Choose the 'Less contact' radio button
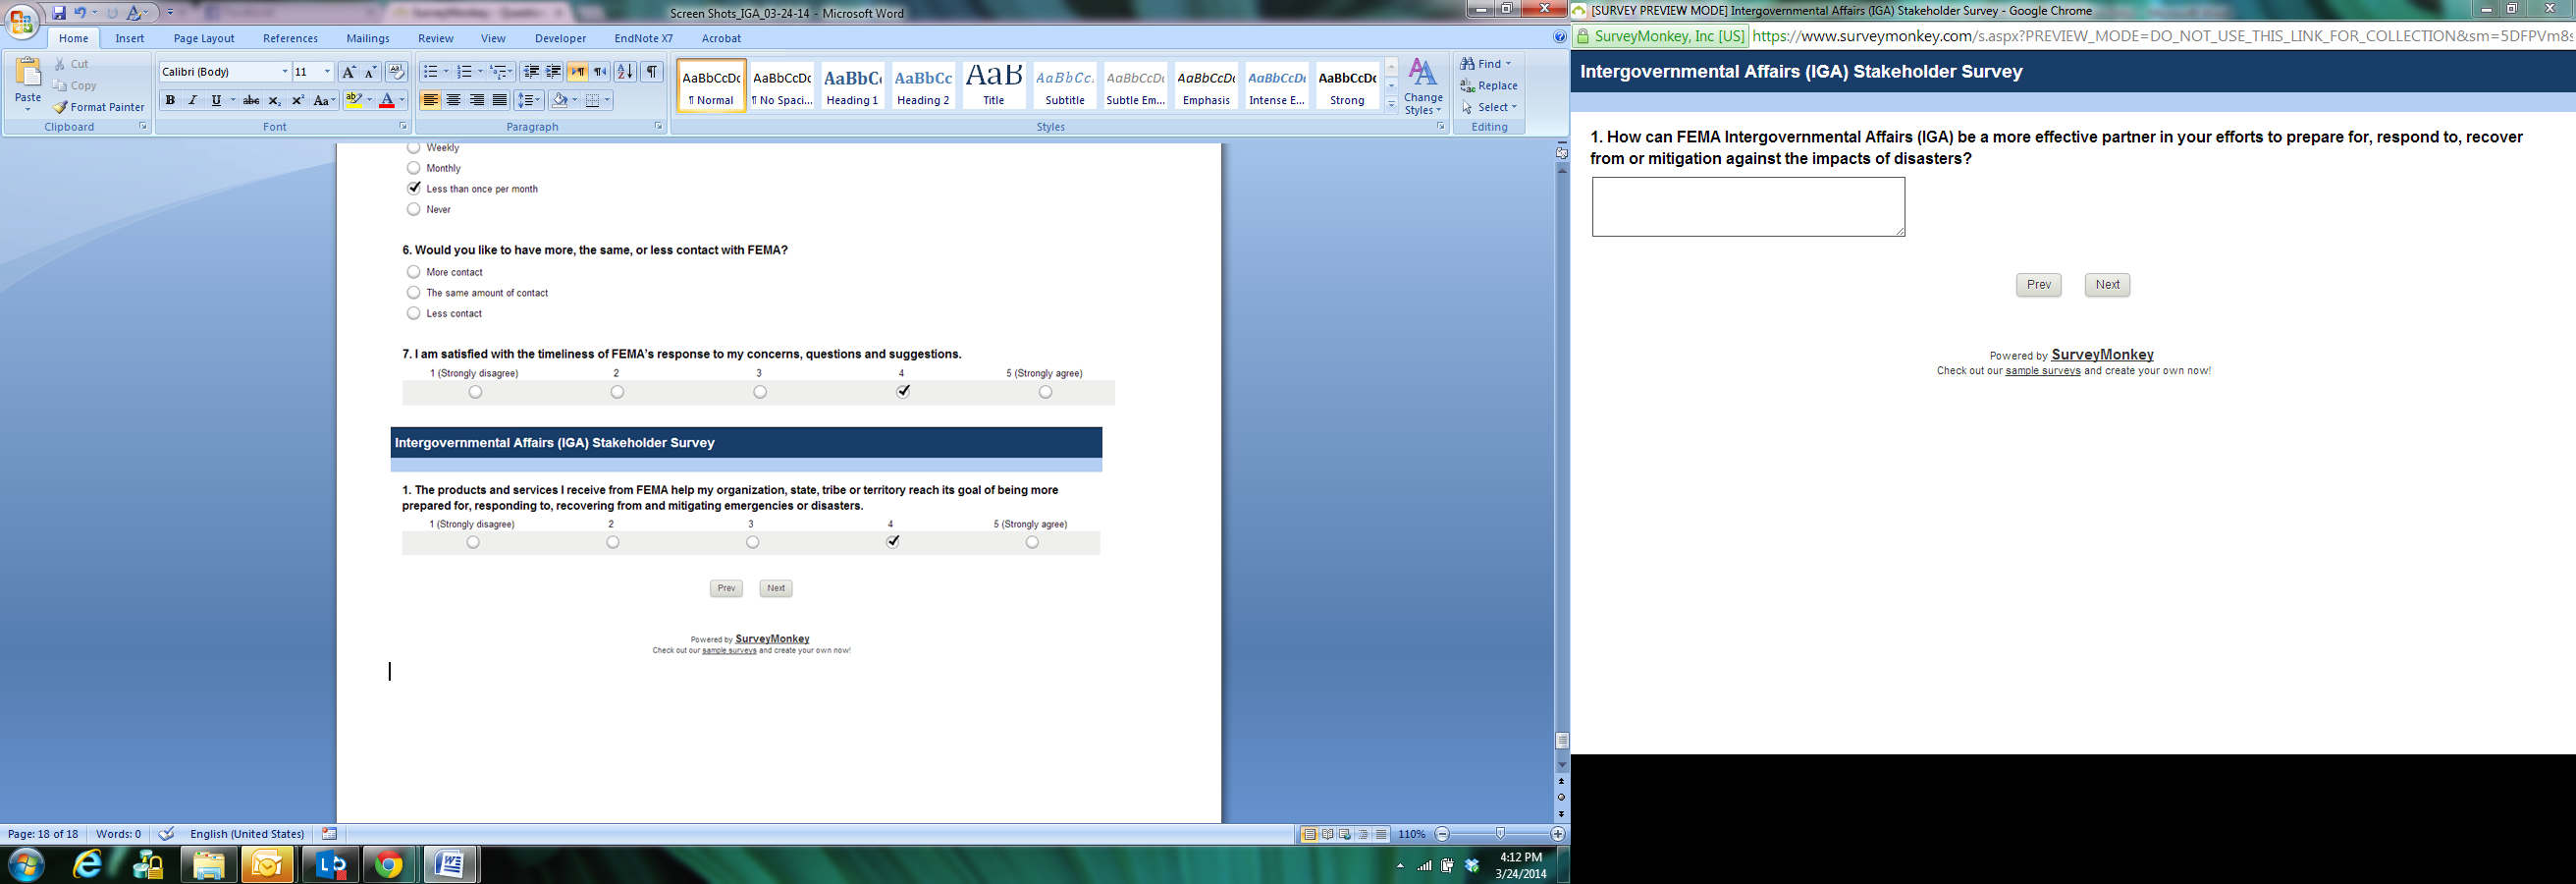2576x884 pixels. pos(413,314)
